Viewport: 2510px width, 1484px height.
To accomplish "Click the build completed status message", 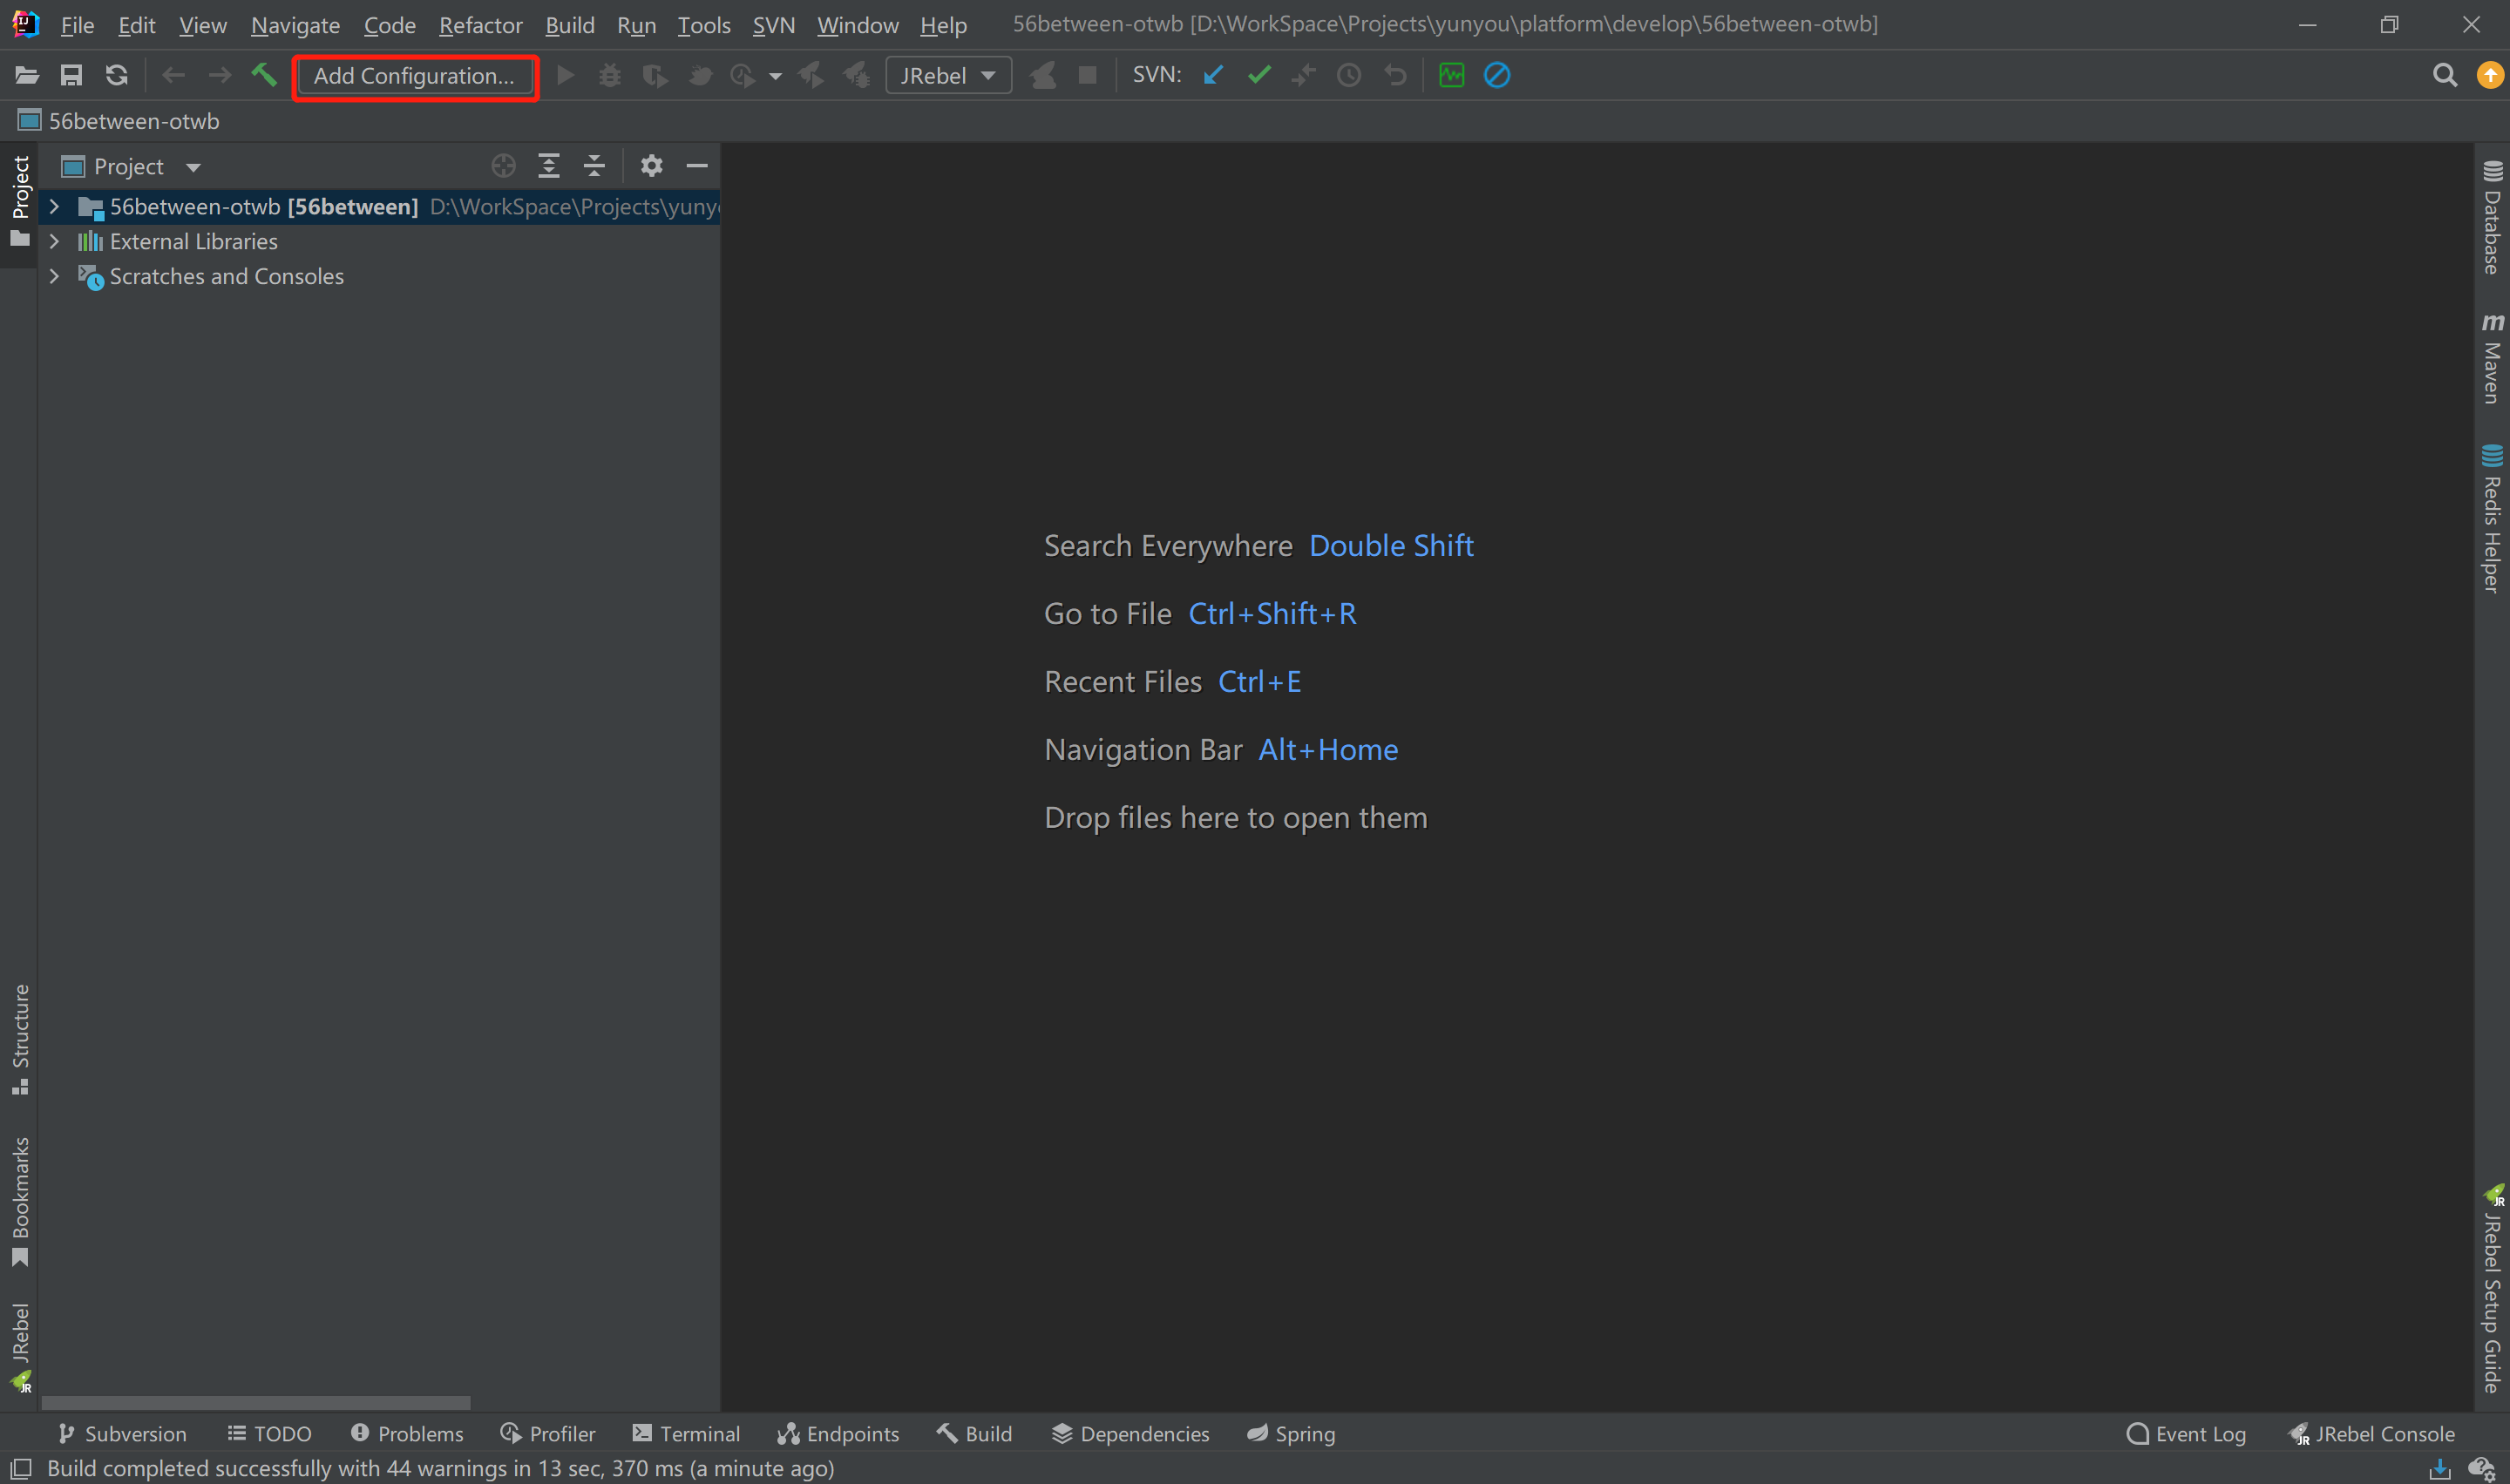I will [x=441, y=1468].
